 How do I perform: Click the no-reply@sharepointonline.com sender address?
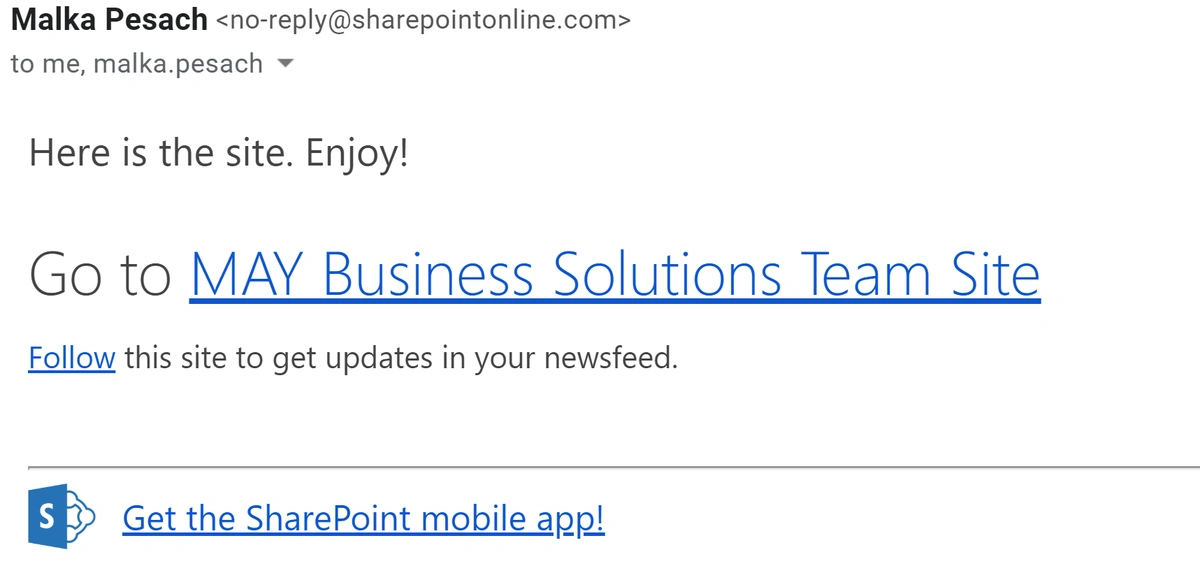coord(423,20)
